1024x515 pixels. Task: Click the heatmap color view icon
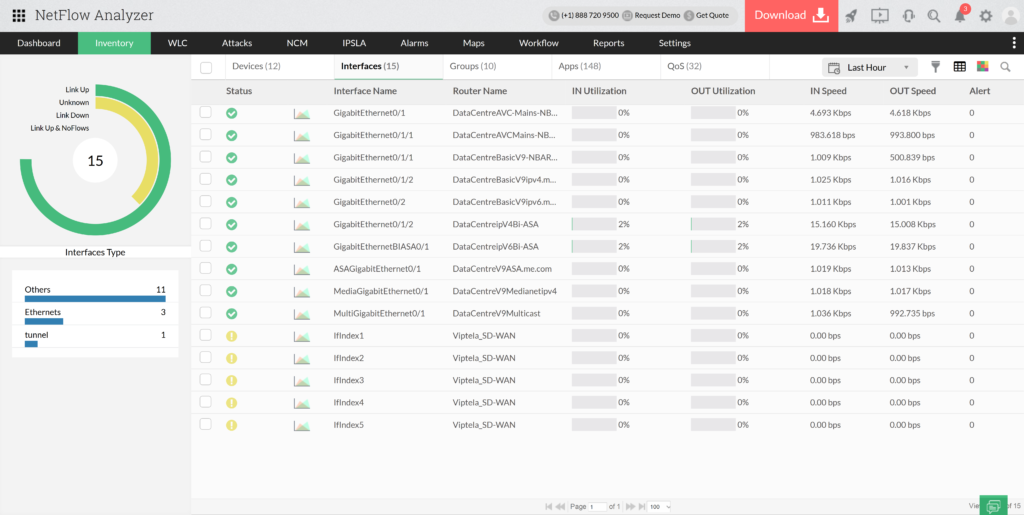click(x=982, y=67)
